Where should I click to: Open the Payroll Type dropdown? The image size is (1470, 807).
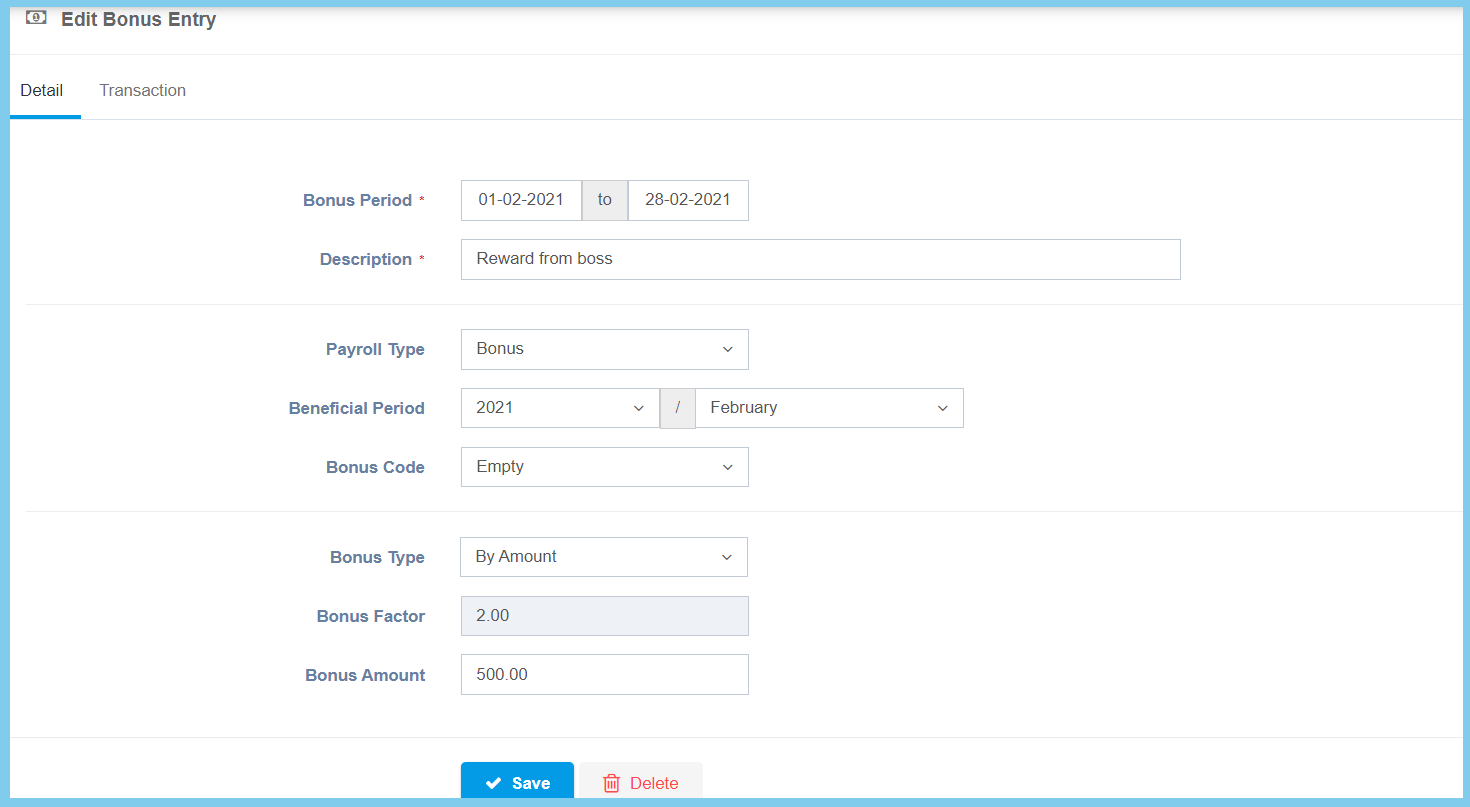604,349
